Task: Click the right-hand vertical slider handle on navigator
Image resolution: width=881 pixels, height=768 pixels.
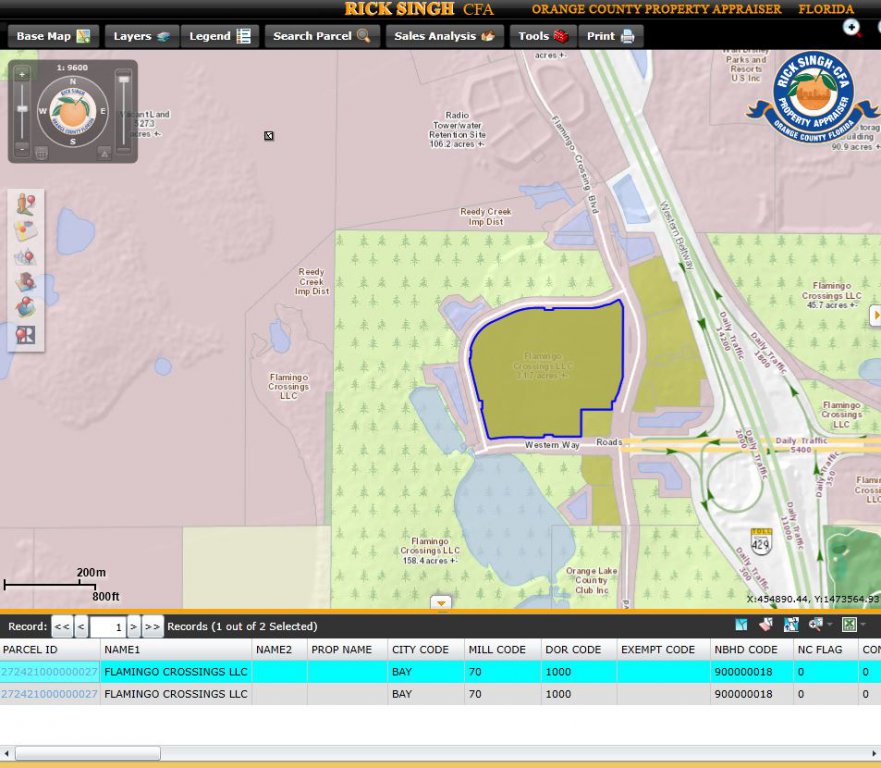Action: pyautogui.click(x=124, y=80)
